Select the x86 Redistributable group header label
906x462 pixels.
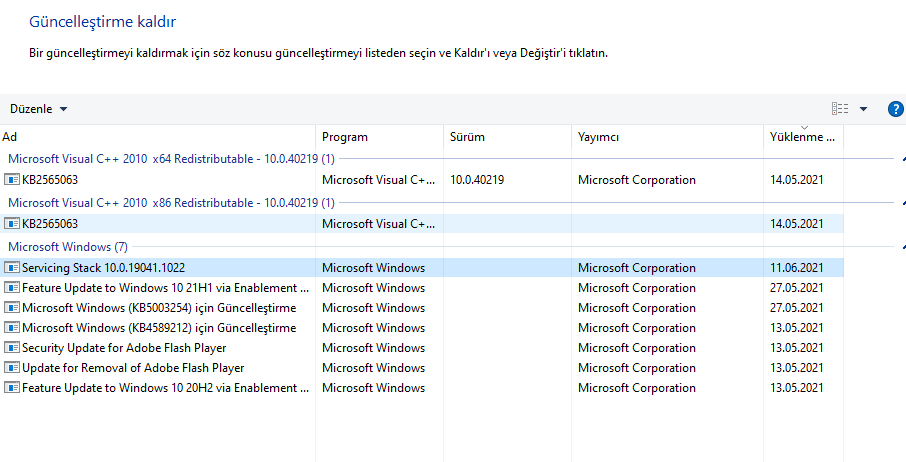(172, 203)
